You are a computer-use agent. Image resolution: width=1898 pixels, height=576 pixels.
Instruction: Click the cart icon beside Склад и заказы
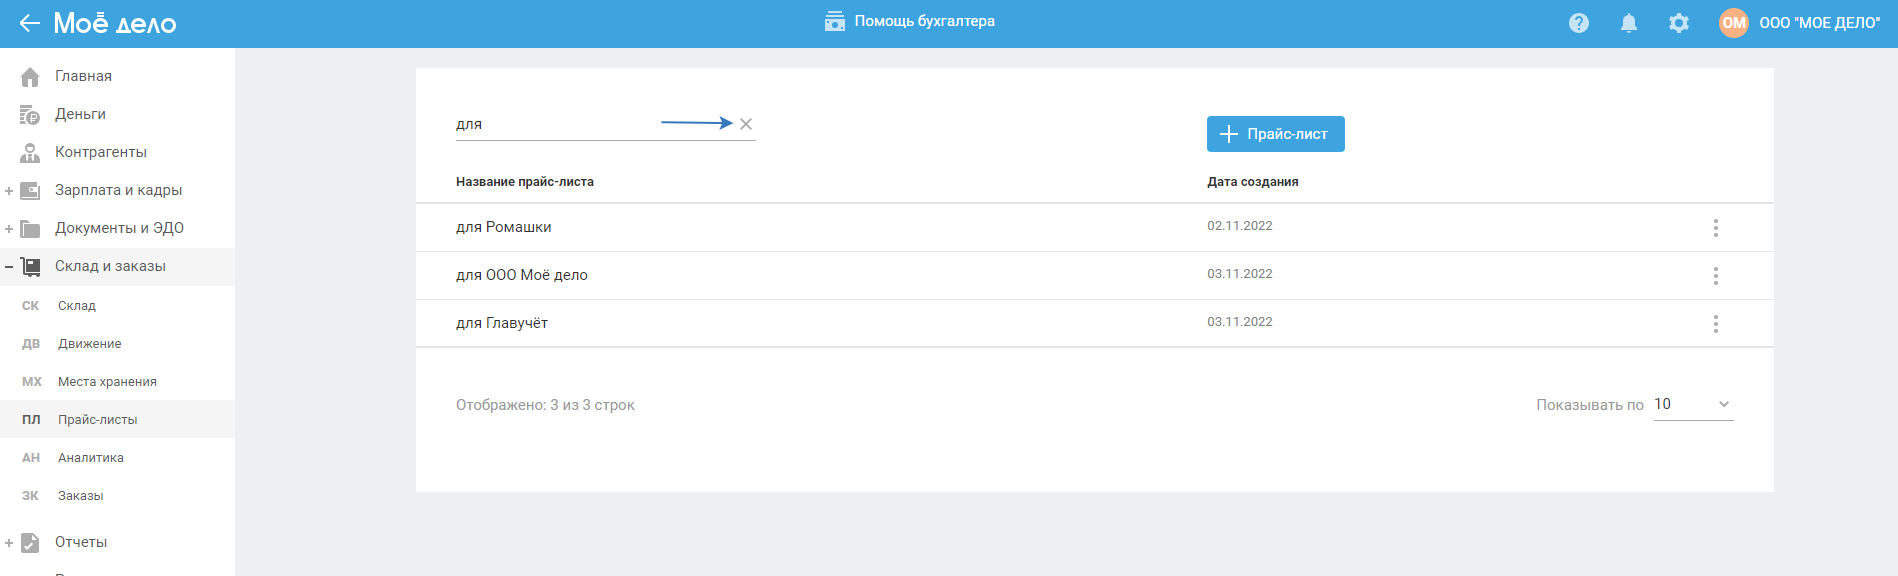[31, 267]
